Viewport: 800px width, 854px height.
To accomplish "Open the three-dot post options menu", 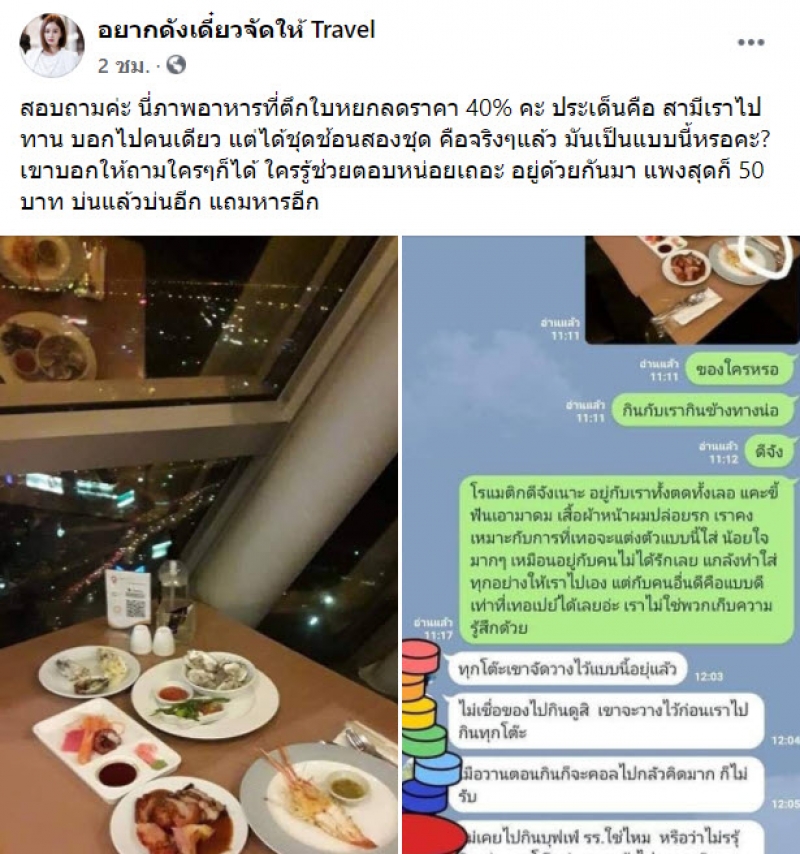I will pos(750,42).
